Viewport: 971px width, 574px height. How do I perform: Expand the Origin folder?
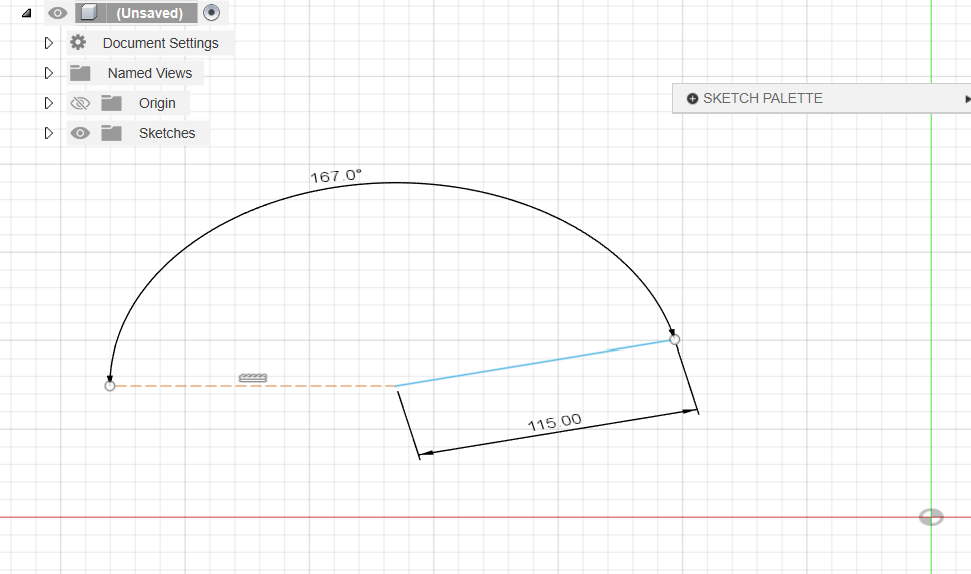(48, 103)
